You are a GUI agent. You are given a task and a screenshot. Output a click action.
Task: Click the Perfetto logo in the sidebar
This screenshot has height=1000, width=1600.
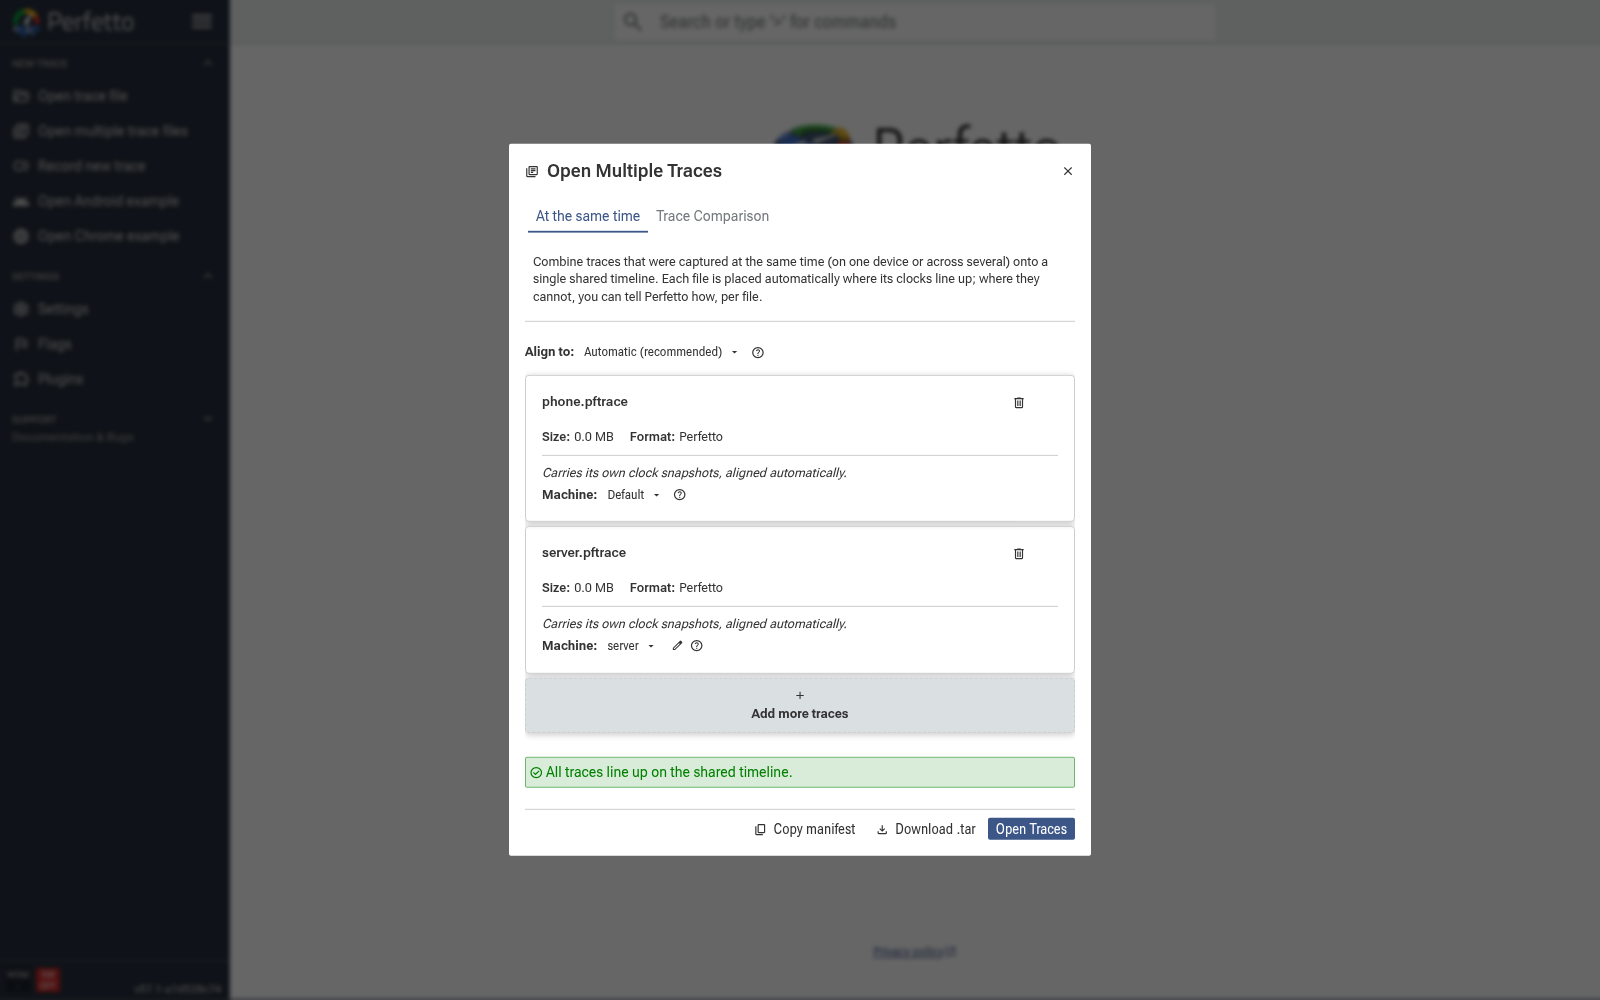tap(73, 21)
